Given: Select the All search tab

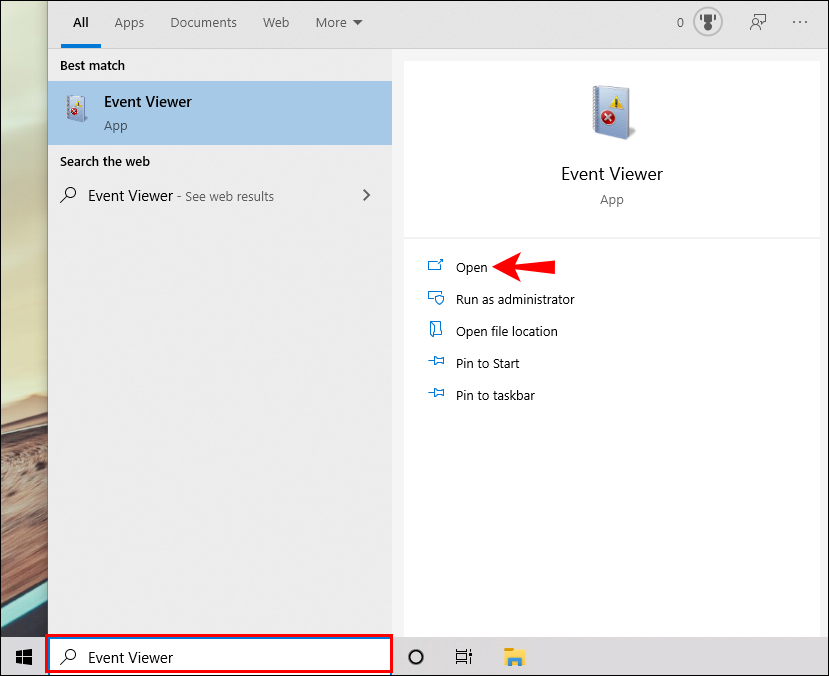Looking at the screenshot, I should [81, 22].
